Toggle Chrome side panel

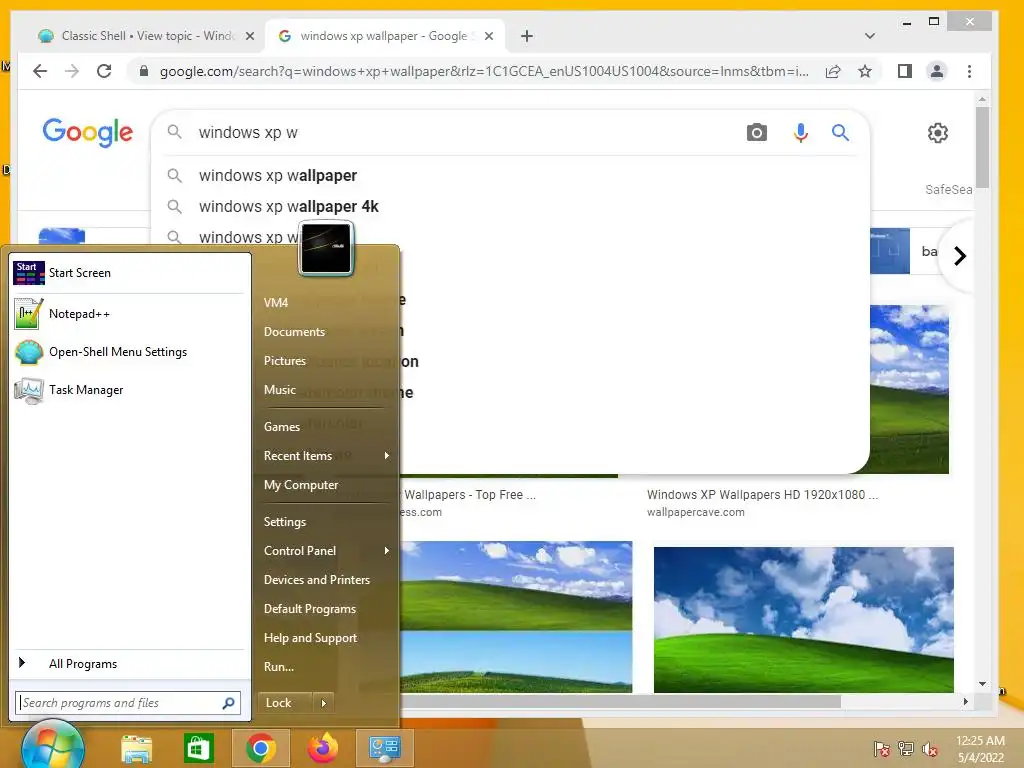(904, 71)
